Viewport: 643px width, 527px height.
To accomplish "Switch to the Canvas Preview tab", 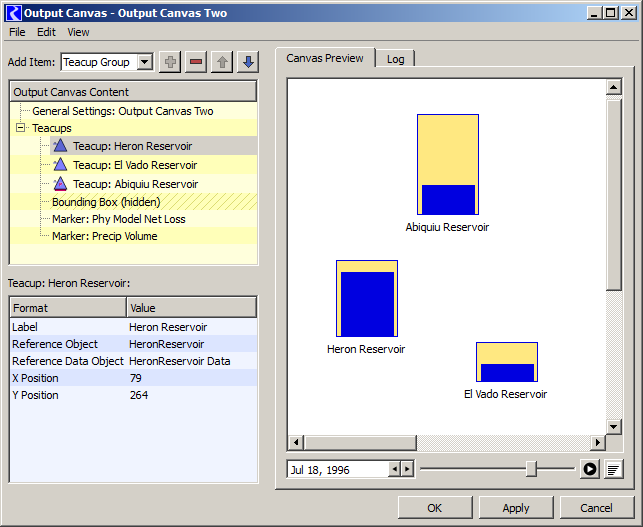I will click(325, 58).
